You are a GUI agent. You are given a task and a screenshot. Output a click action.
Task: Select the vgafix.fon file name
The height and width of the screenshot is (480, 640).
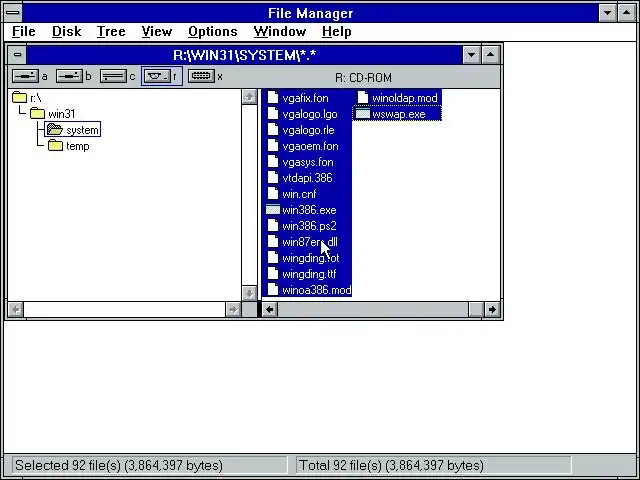pos(305,98)
